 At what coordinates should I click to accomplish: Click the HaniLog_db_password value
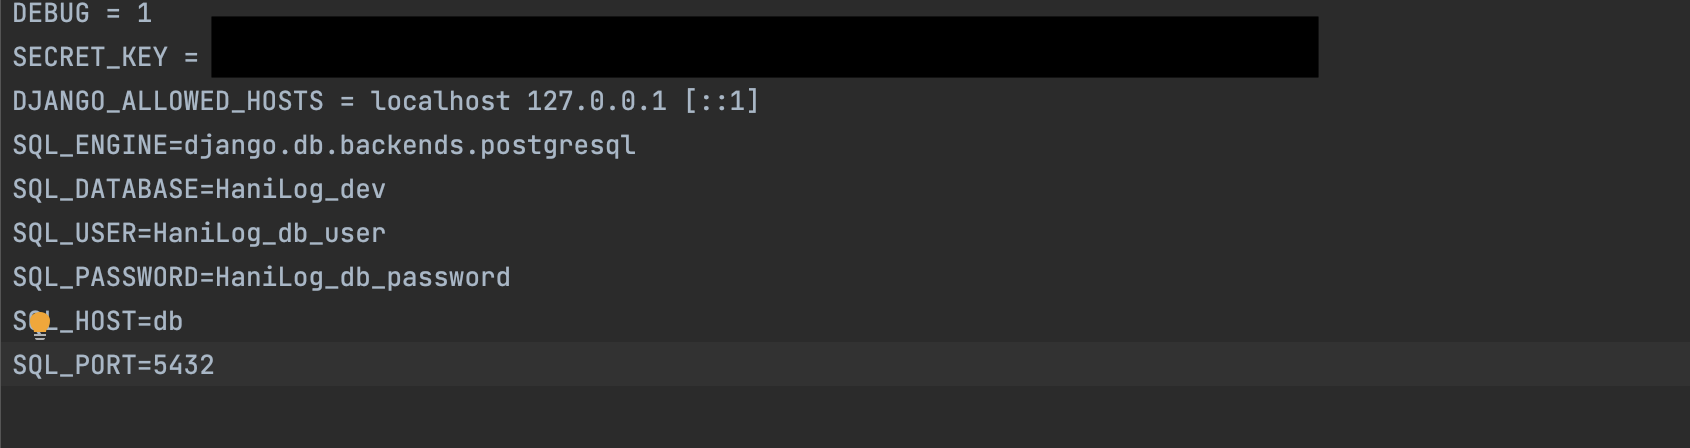pyautogui.click(x=362, y=277)
